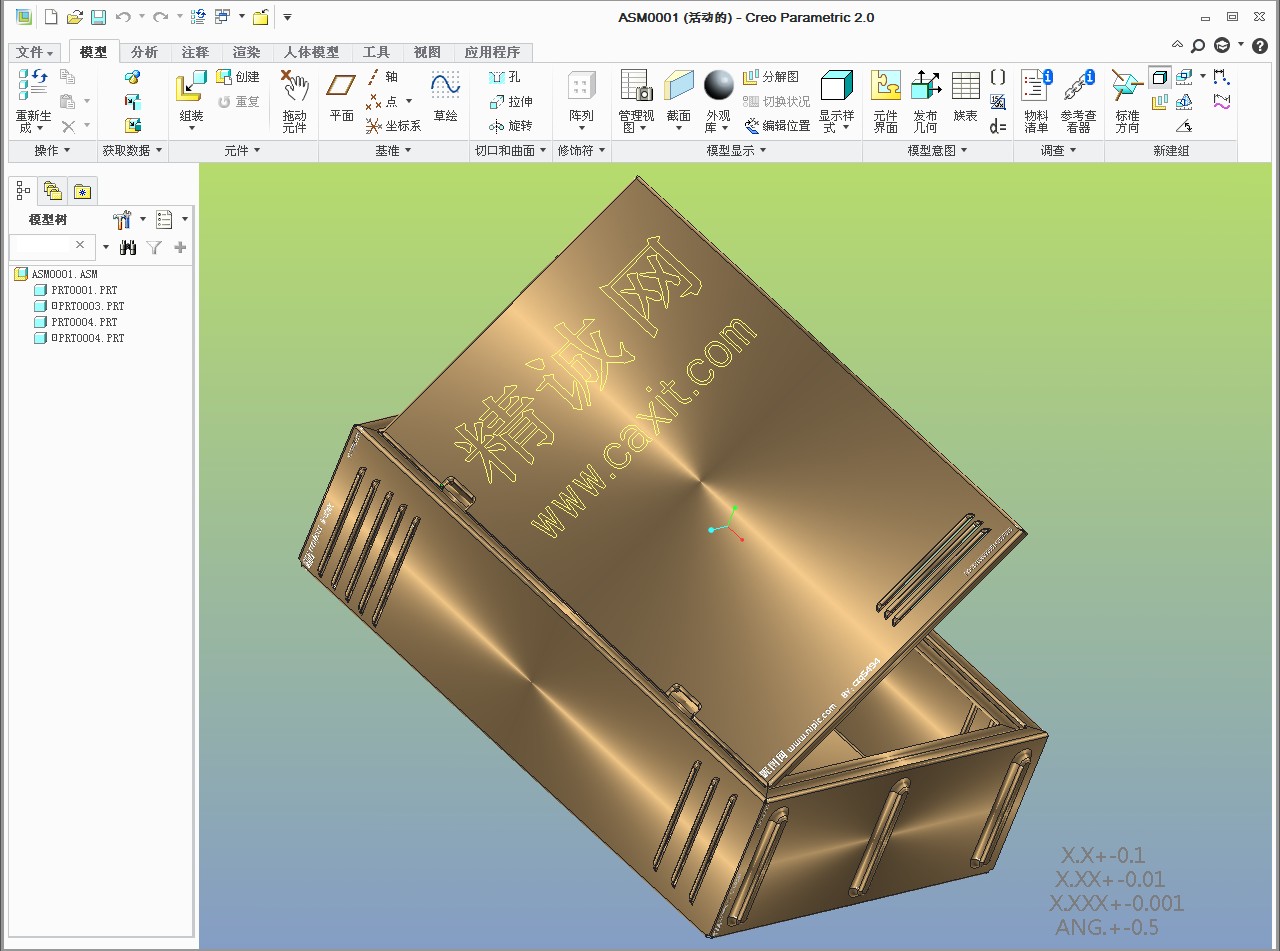Switch to the Manikin (人体模型) tab
The height and width of the screenshot is (951, 1280).
click(x=311, y=52)
